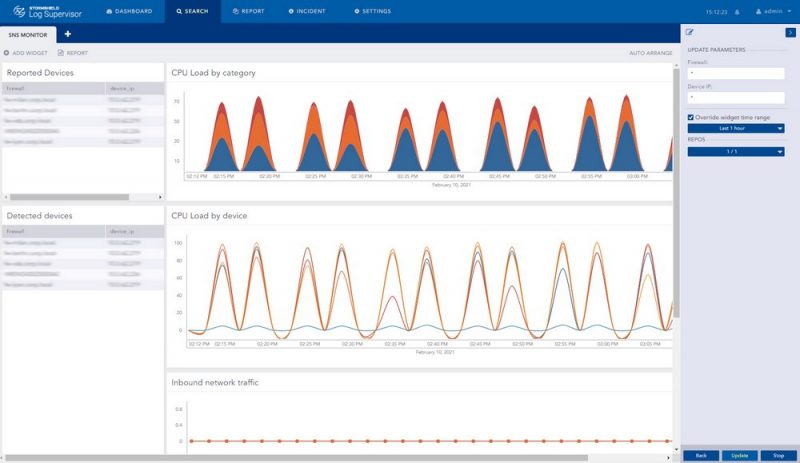800x463 pixels.
Task: Click the Device IP input field
Action: click(x=735, y=98)
